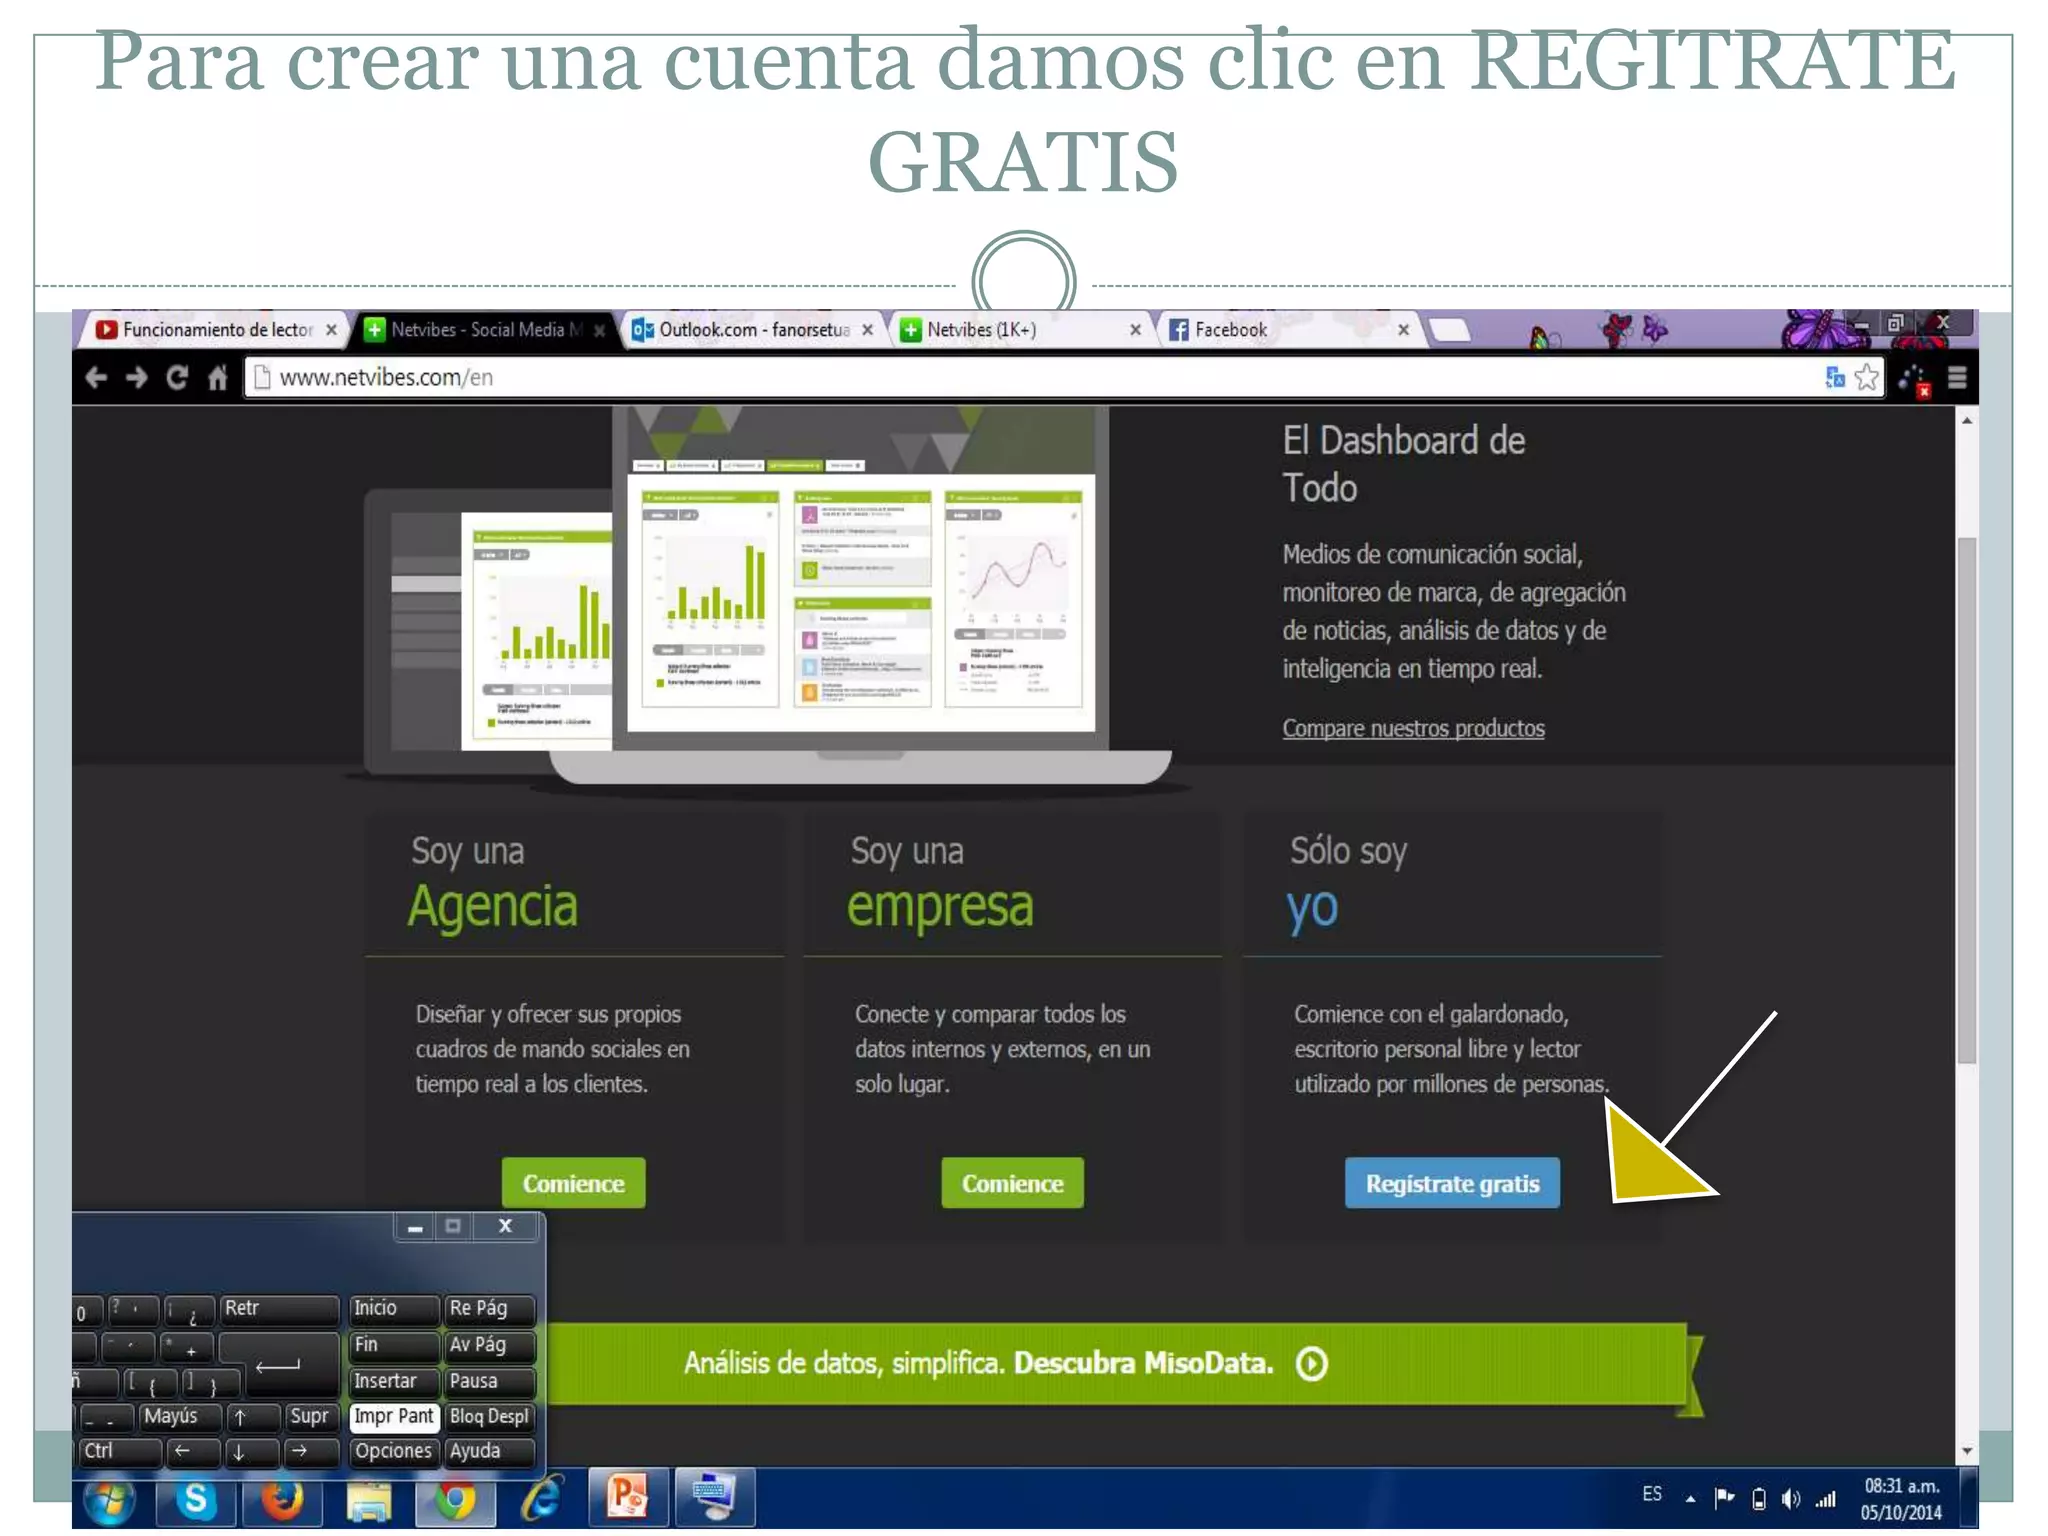2048x1536 pixels.
Task: Switch to Chrome in taskbar
Action: pos(455,1499)
